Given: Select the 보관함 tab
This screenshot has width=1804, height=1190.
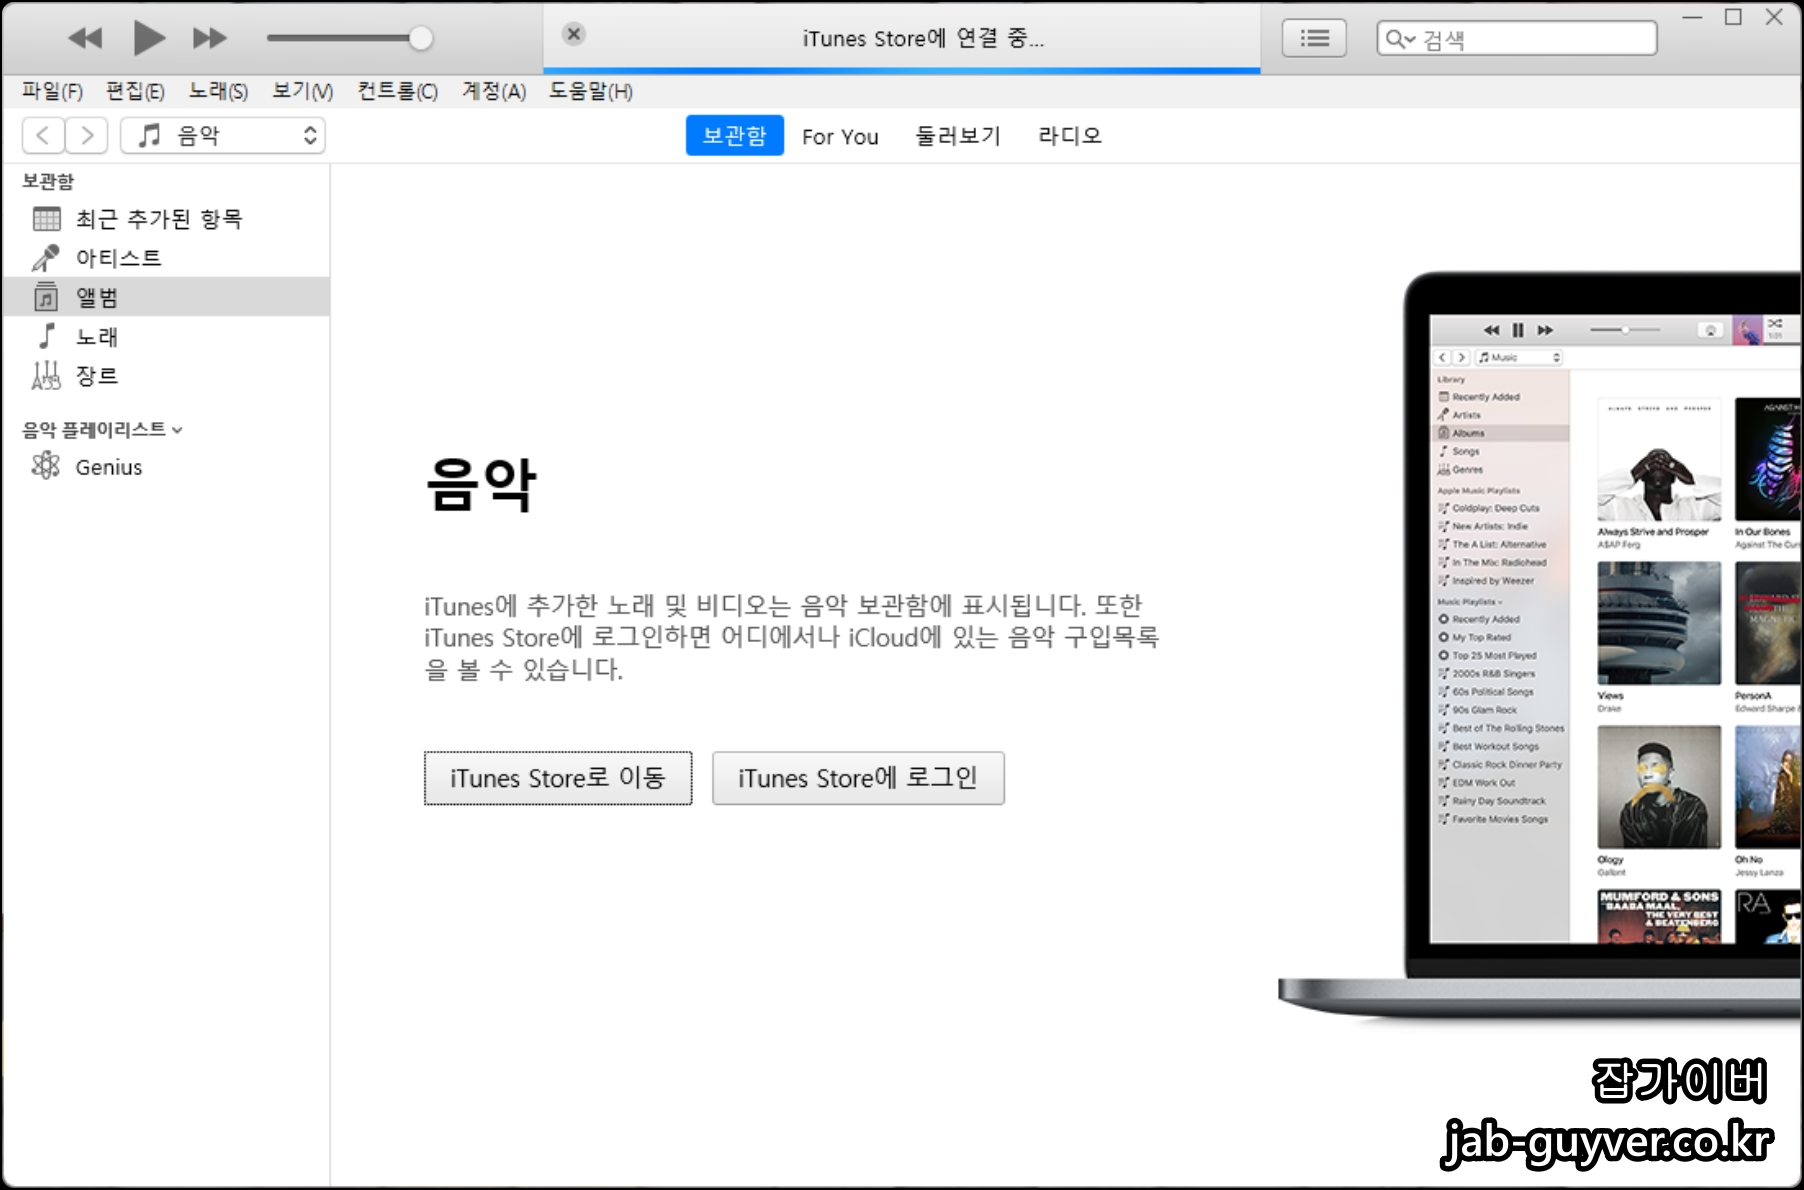Looking at the screenshot, I should coord(734,135).
